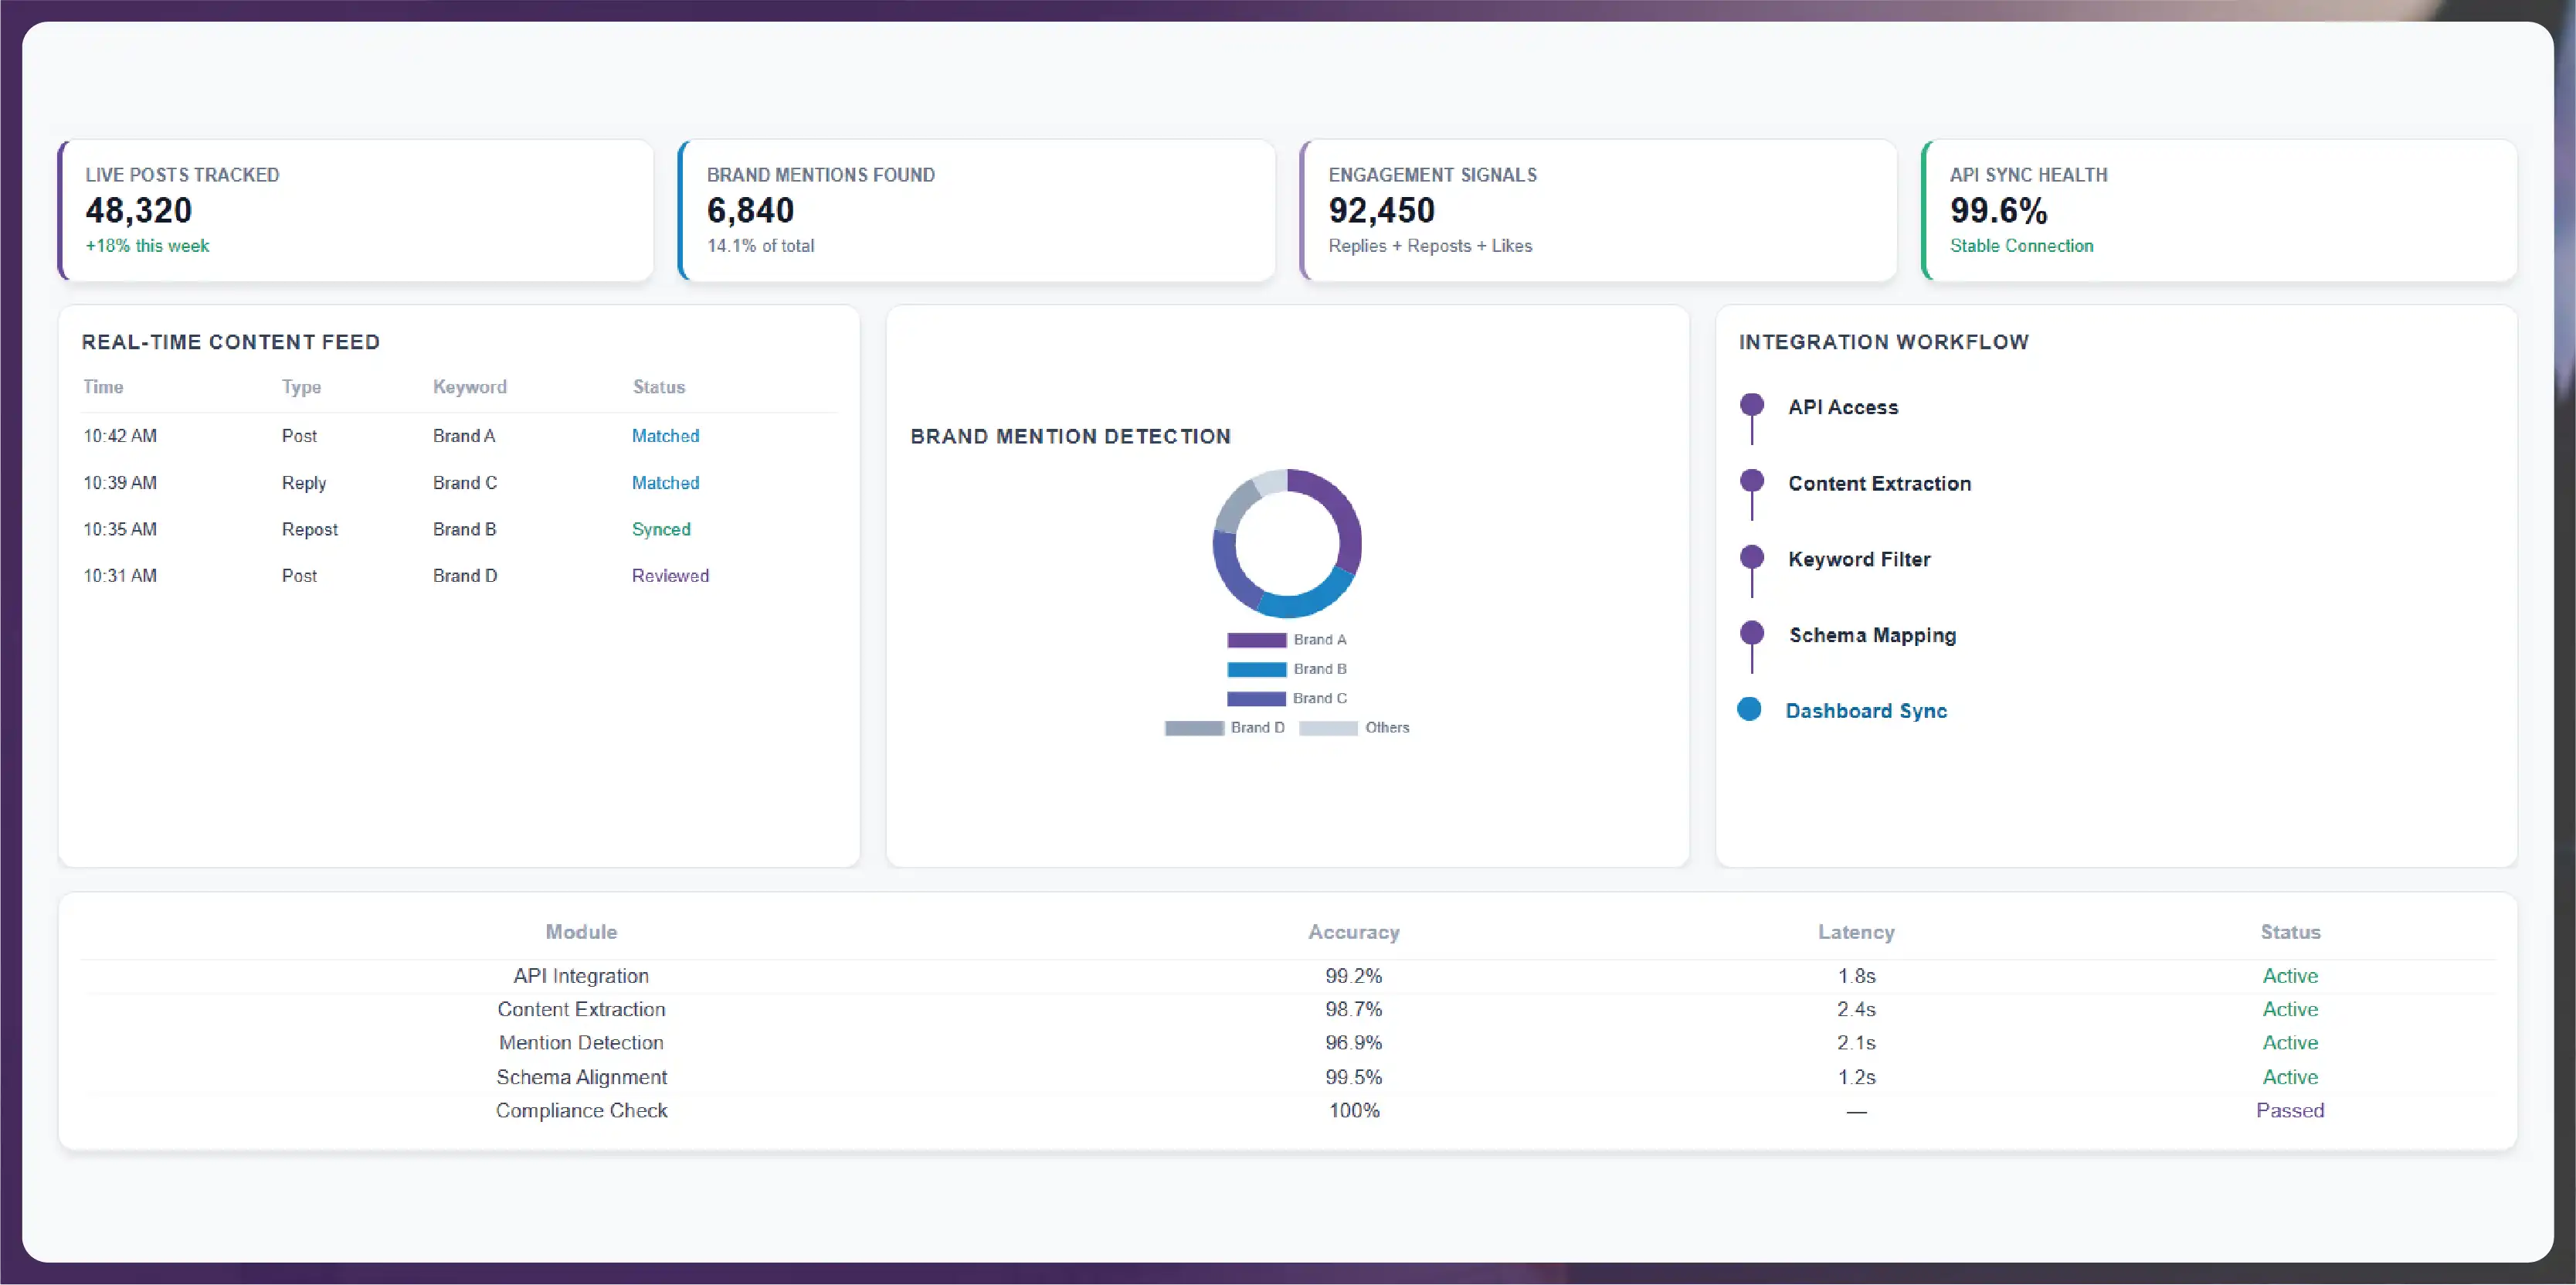Viewport: 2576px width, 1285px height.
Task: Select the 10:42 AM feed time
Action: [x=120, y=436]
